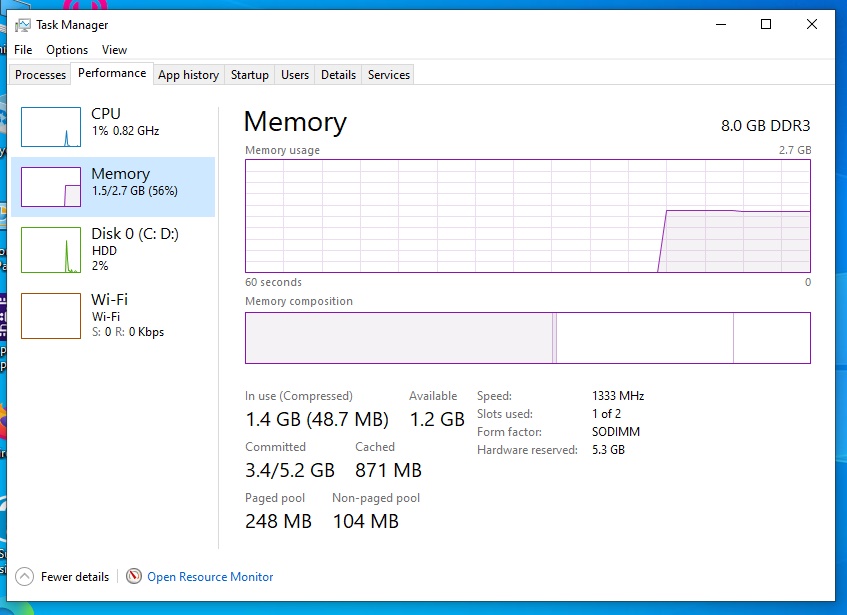The width and height of the screenshot is (847, 615).
Task: Click the Memory composition label
Action: (299, 301)
